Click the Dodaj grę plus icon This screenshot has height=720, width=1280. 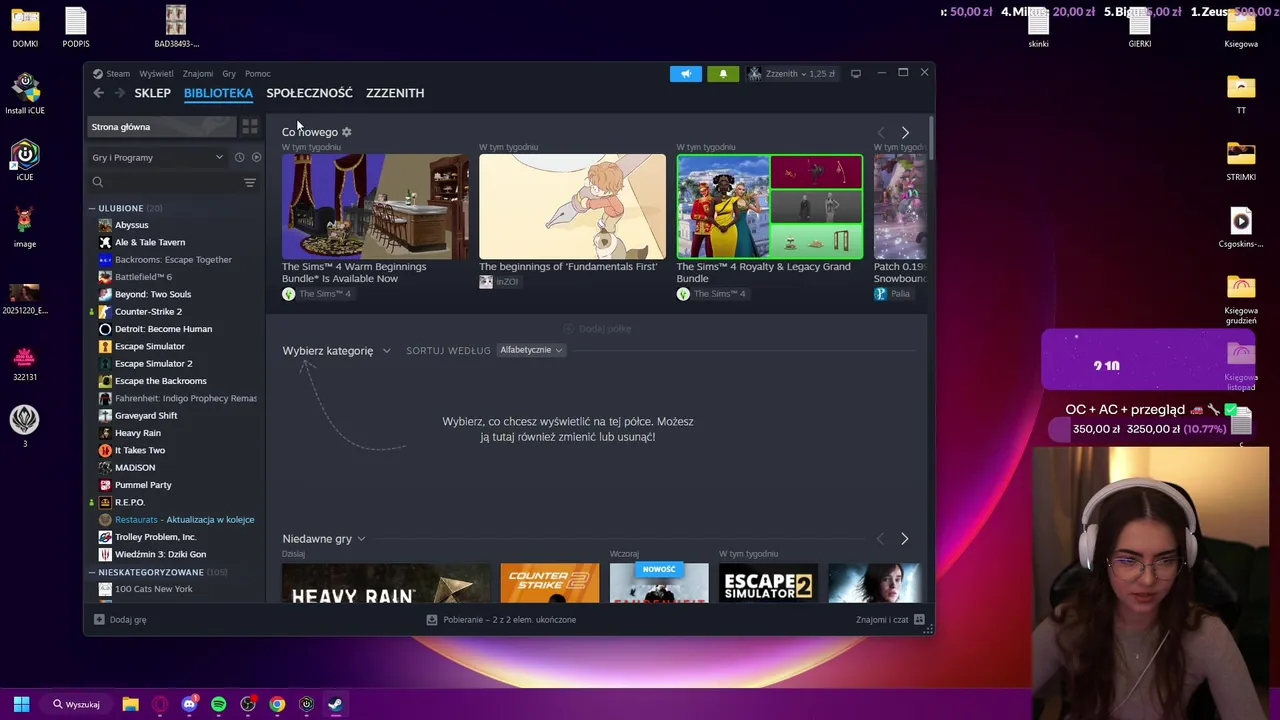click(99, 620)
